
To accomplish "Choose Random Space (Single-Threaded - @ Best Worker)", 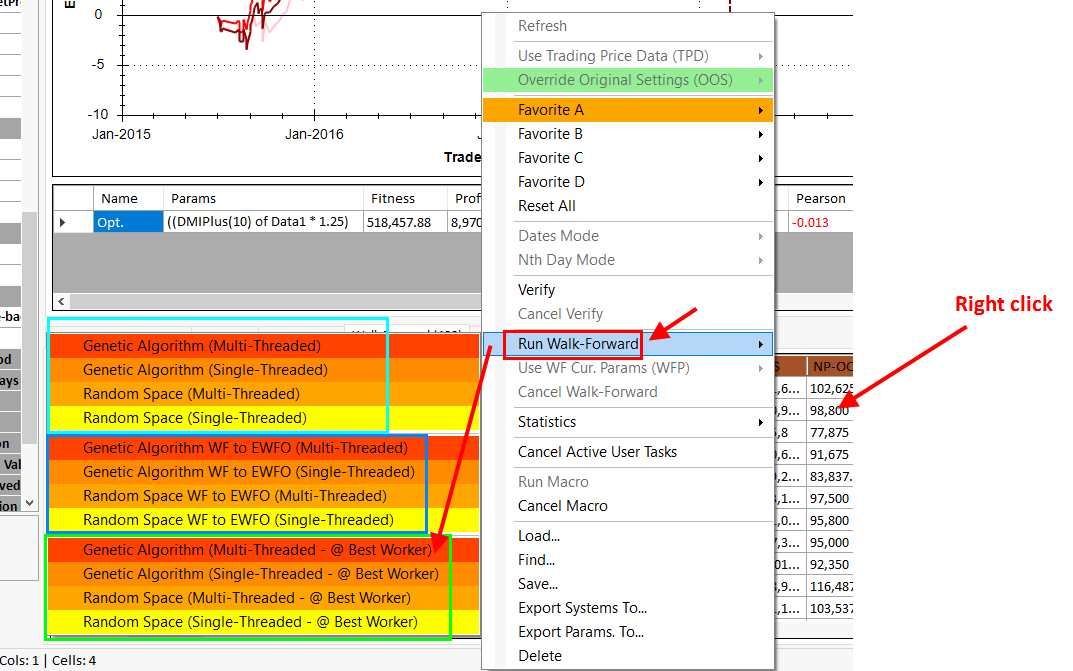I will 250,622.
